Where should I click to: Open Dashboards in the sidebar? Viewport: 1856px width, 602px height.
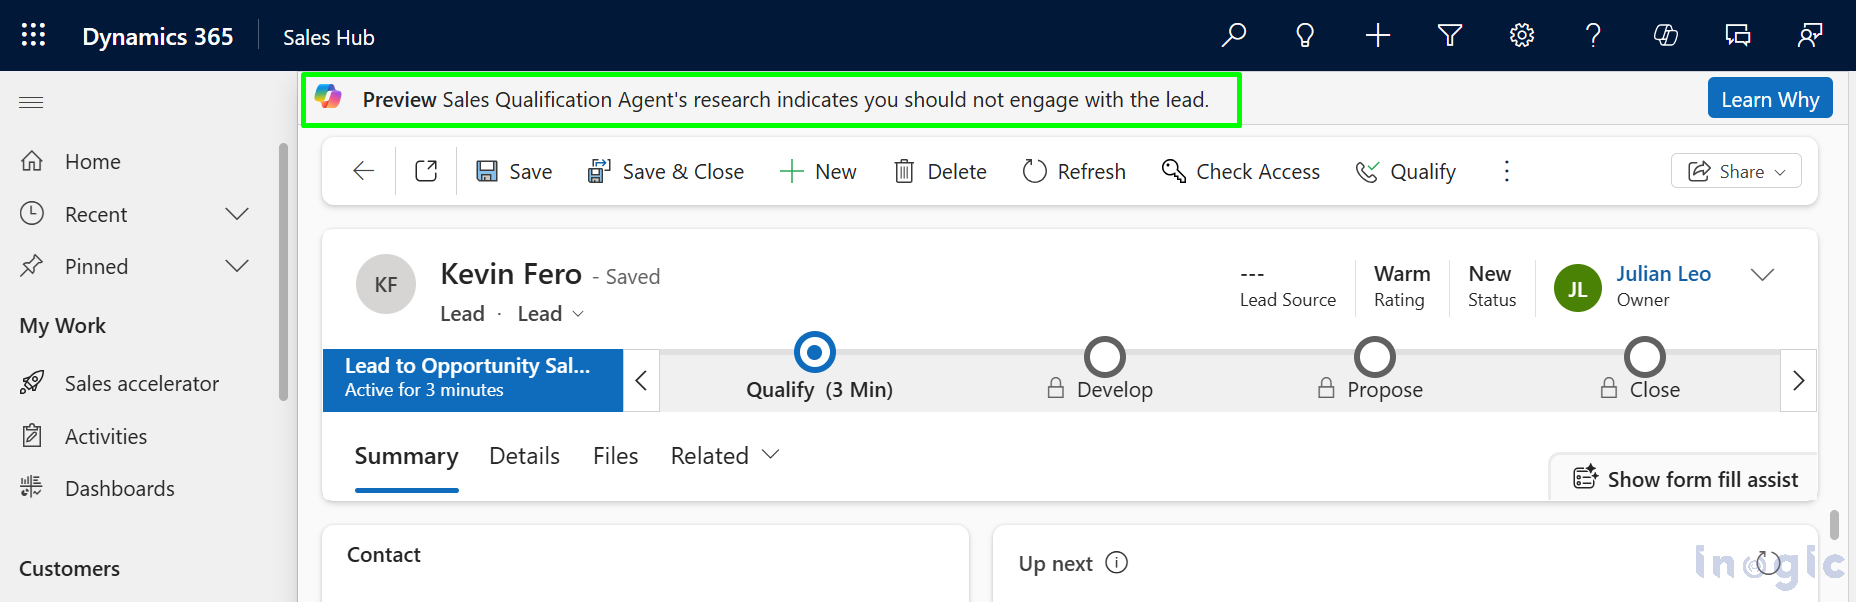click(x=97, y=488)
